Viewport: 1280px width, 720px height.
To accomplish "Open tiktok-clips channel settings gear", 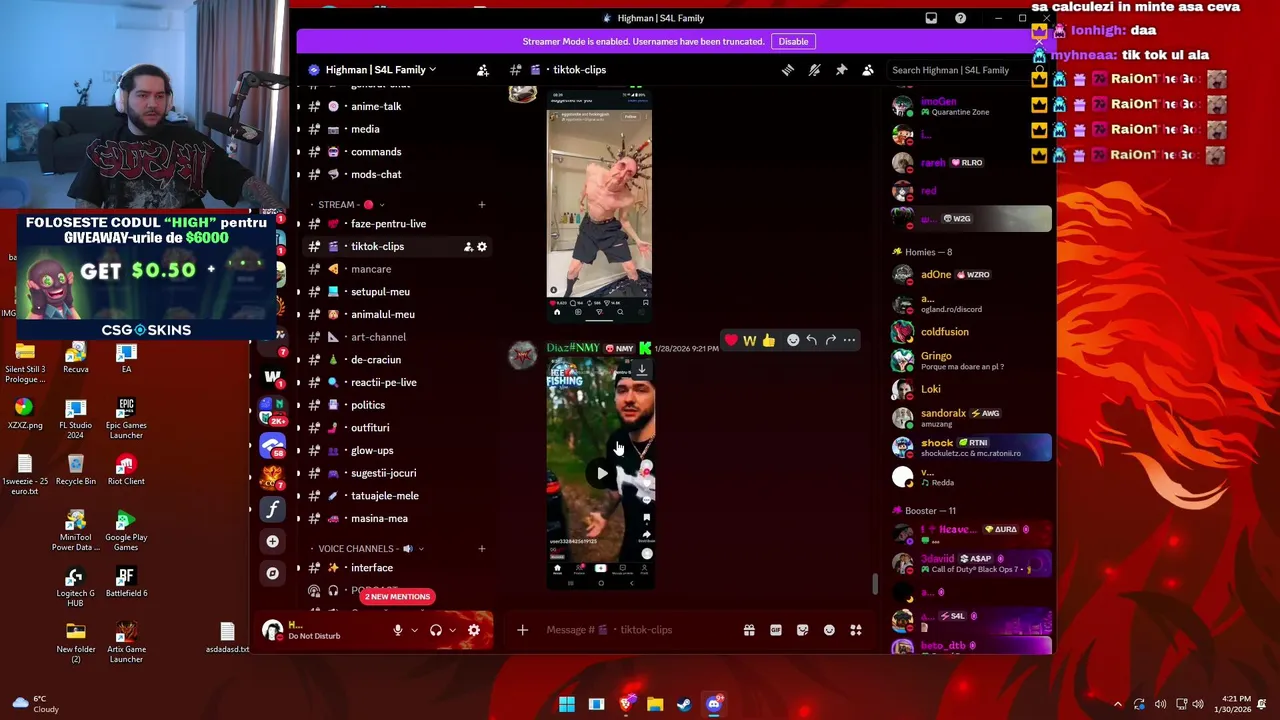I will (482, 247).
